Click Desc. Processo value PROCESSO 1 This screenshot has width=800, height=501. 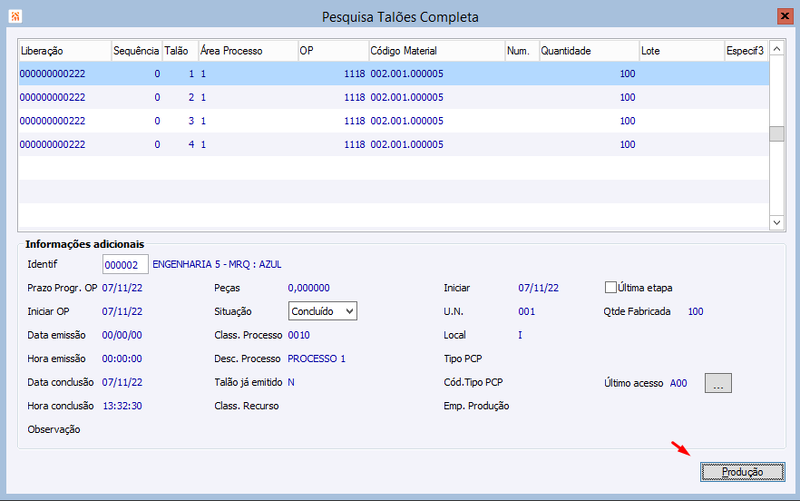pyautogui.click(x=316, y=359)
